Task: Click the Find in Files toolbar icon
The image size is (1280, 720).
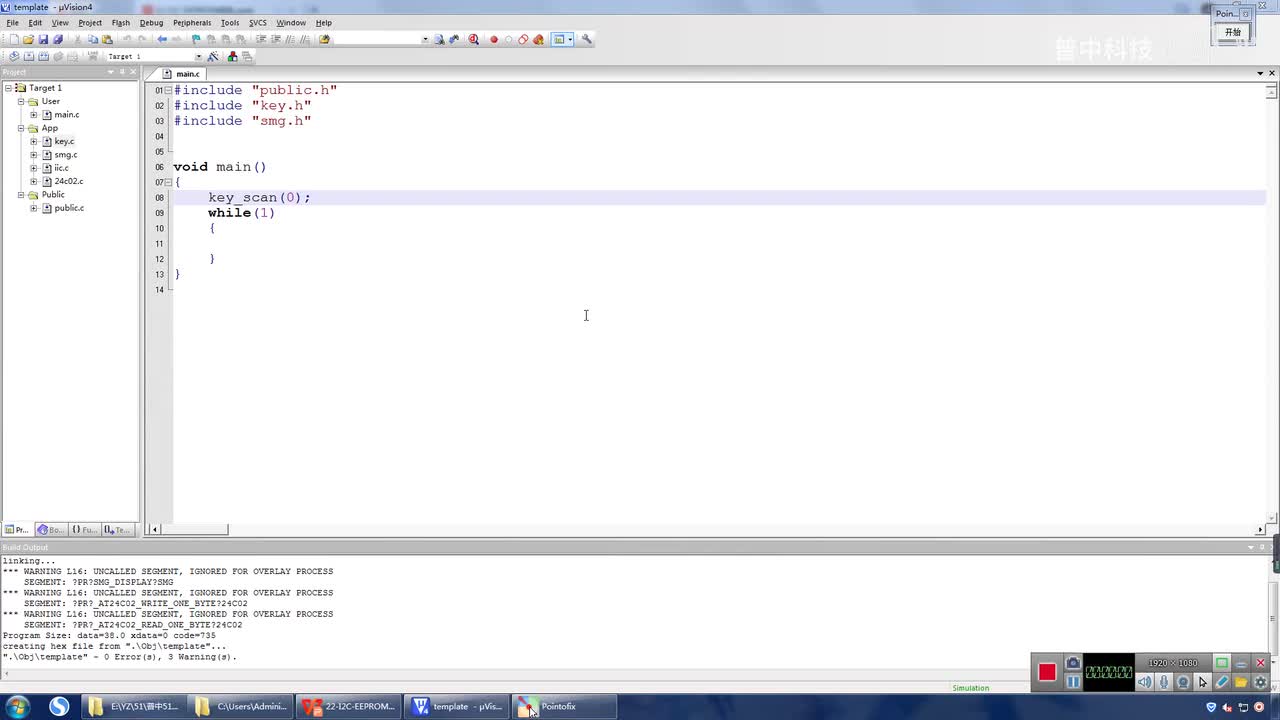Action: [x=324, y=40]
